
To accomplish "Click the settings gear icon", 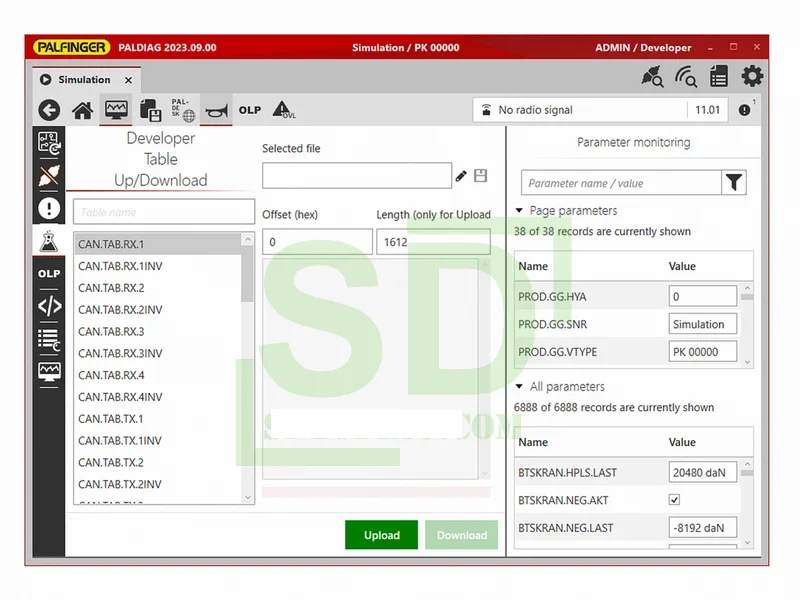I will coord(752,76).
